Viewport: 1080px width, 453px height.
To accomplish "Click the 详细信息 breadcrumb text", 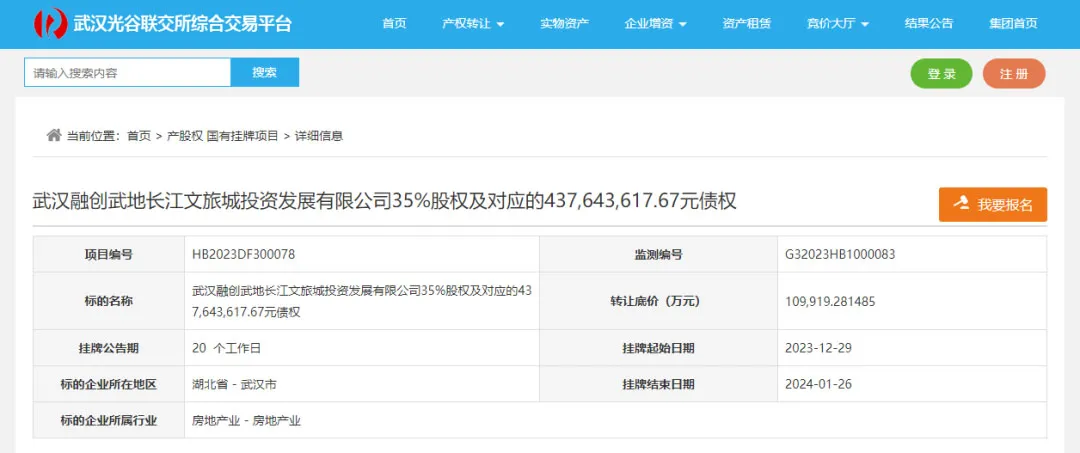I will (319, 136).
